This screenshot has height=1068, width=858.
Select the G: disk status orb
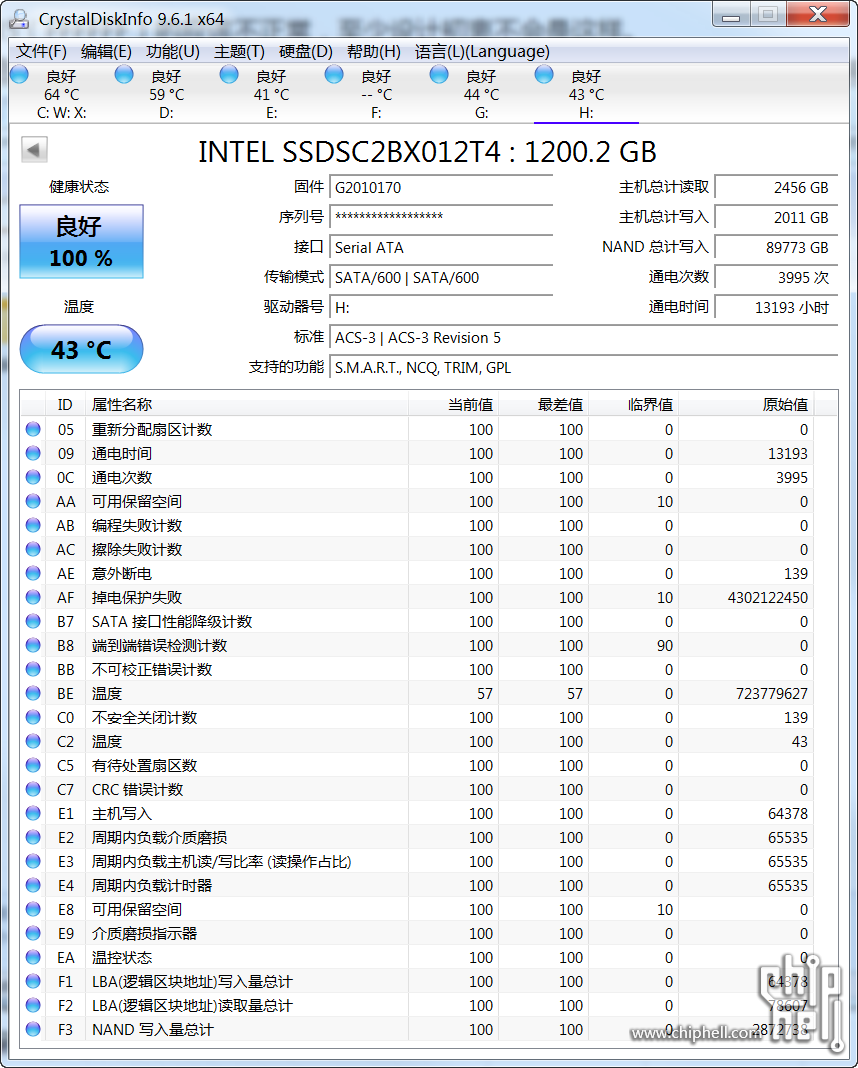(439, 74)
